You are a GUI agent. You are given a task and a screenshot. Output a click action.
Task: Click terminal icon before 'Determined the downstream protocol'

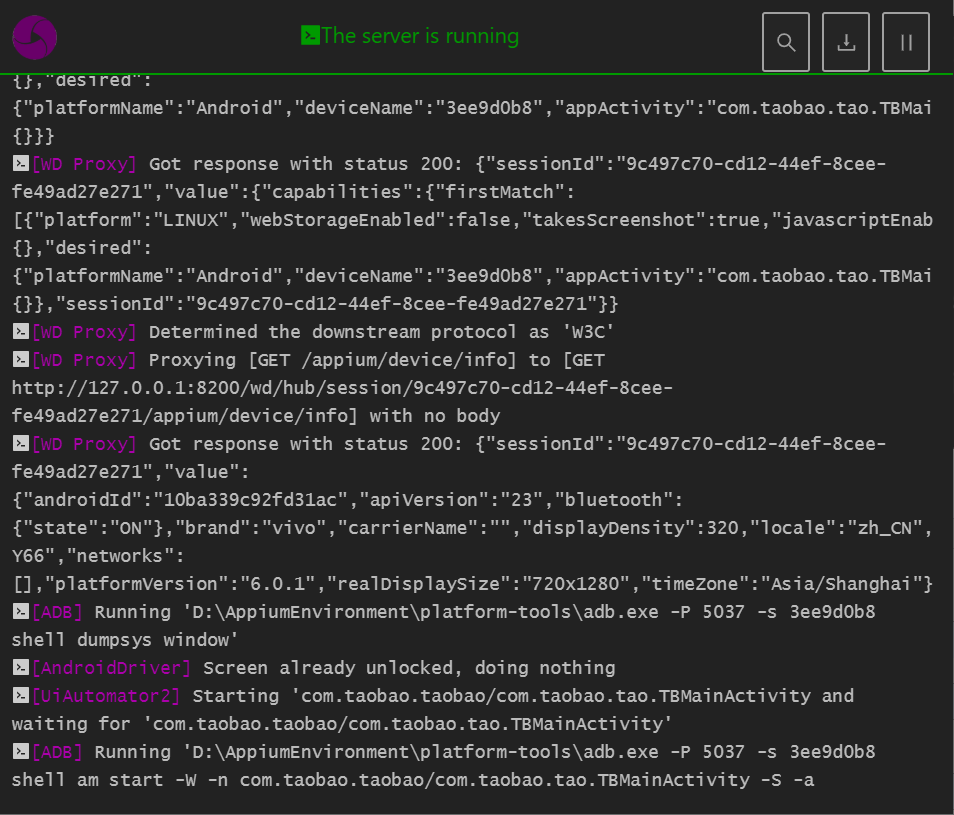20,332
